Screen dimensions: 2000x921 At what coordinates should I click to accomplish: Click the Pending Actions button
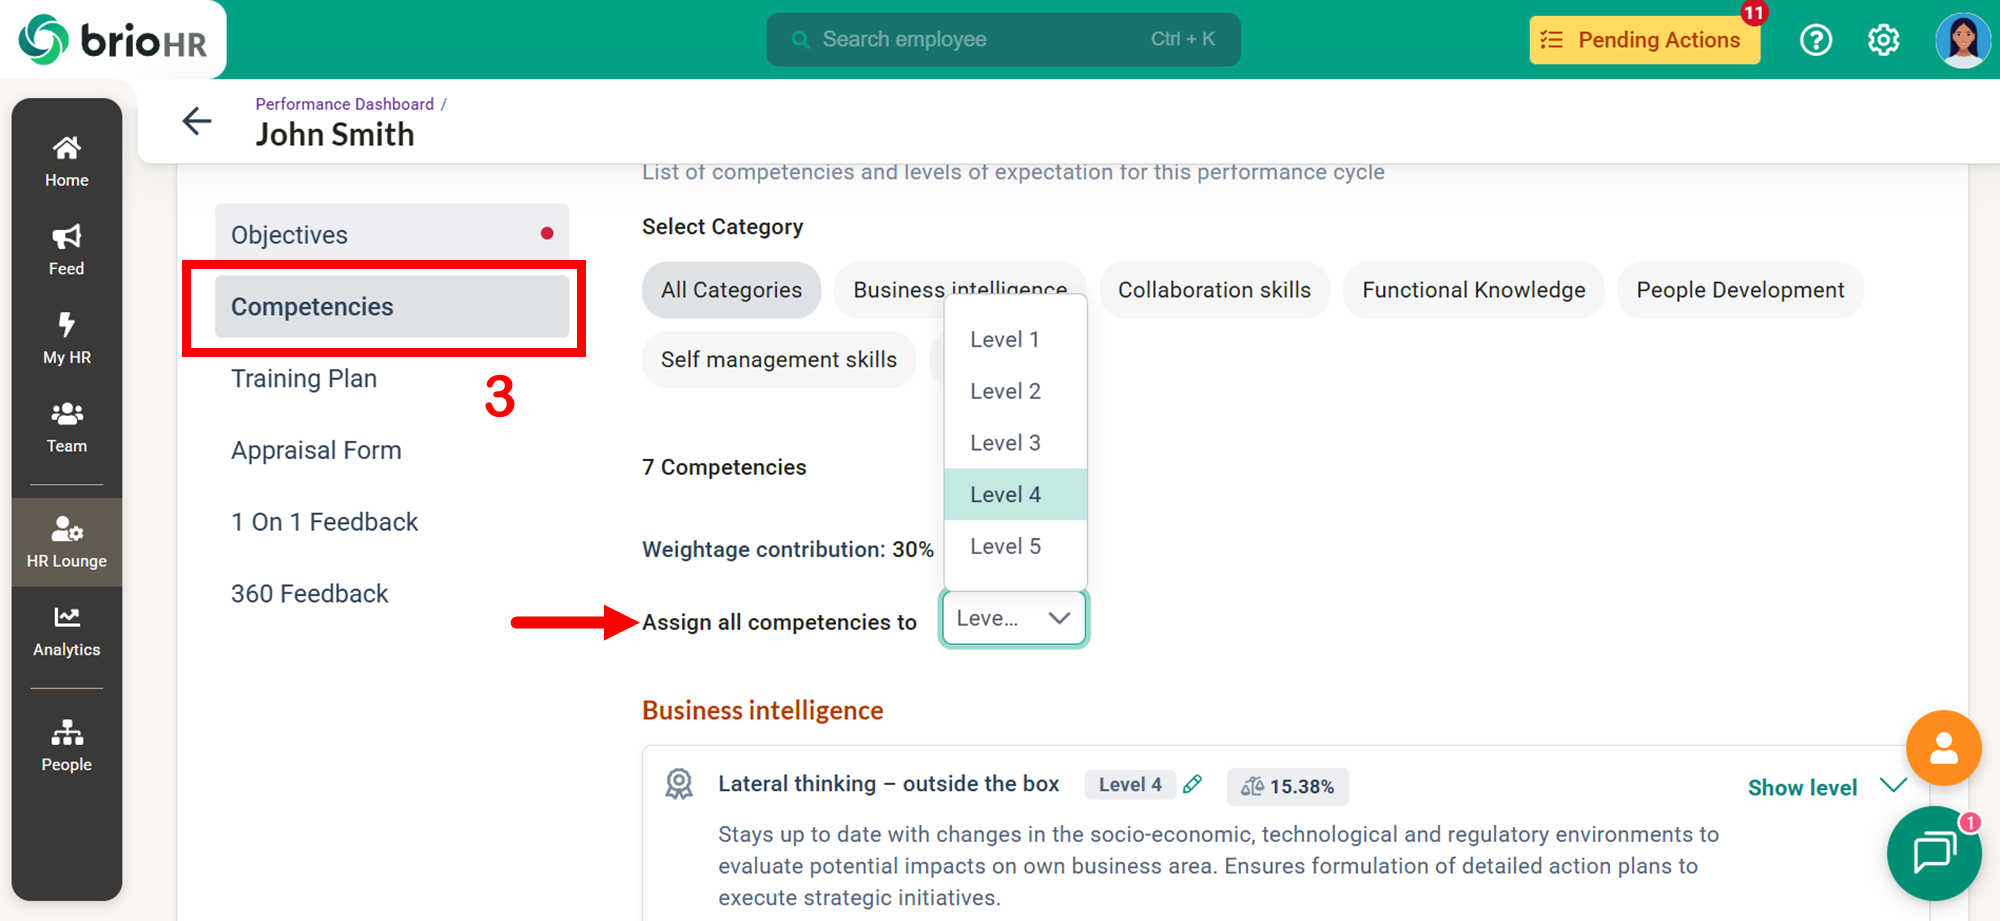tap(1643, 40)
